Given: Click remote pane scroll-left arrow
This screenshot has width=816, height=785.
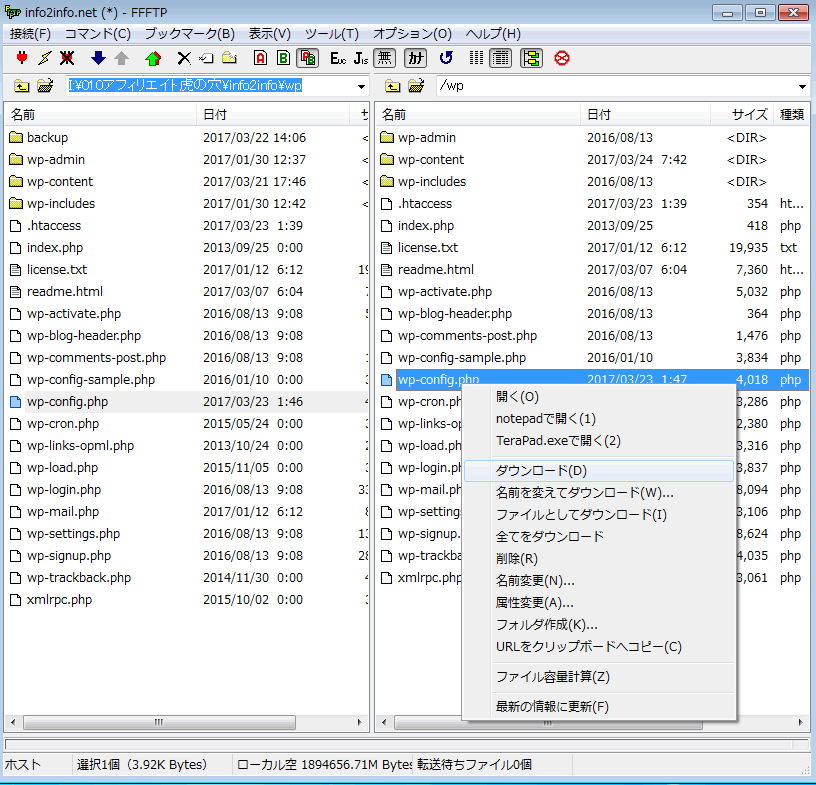Looking at the screenshot, I should coord(384,722).
